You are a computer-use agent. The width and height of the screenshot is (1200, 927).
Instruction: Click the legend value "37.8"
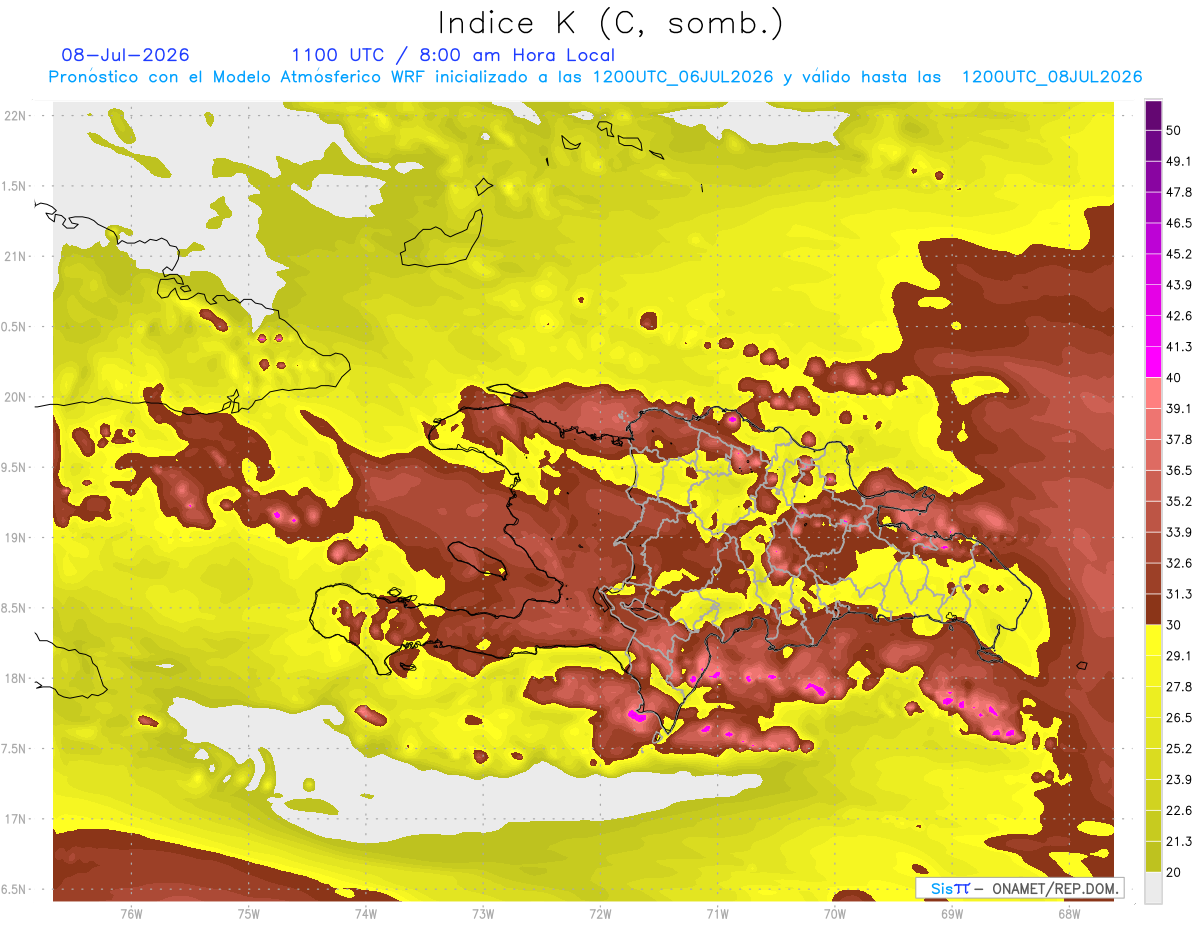click(x=1178, y=439)
